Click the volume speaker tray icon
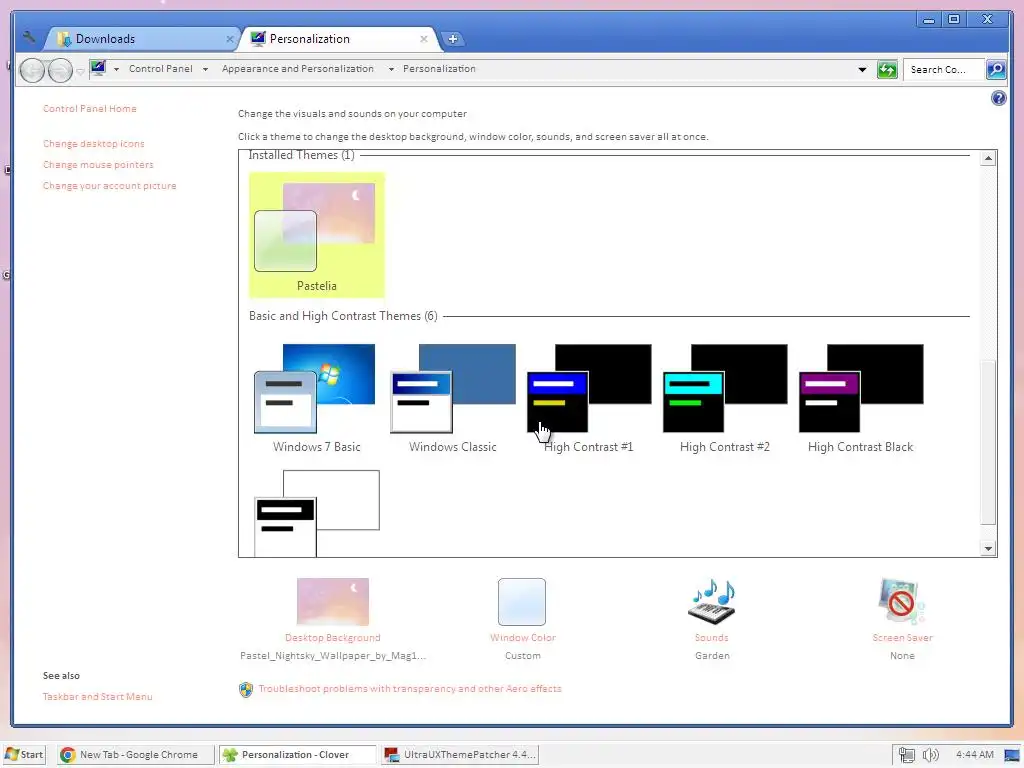The image size is (1024, 768). coord(930,755)
